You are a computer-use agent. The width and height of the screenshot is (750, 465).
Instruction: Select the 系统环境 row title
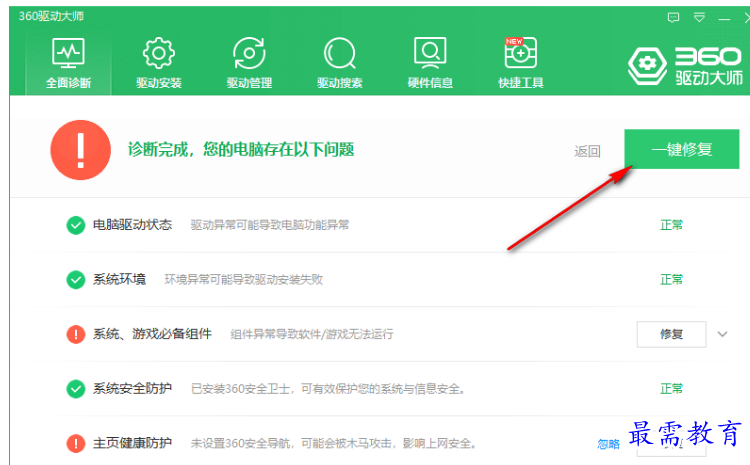pyautogui.click(x=119, y=279)
